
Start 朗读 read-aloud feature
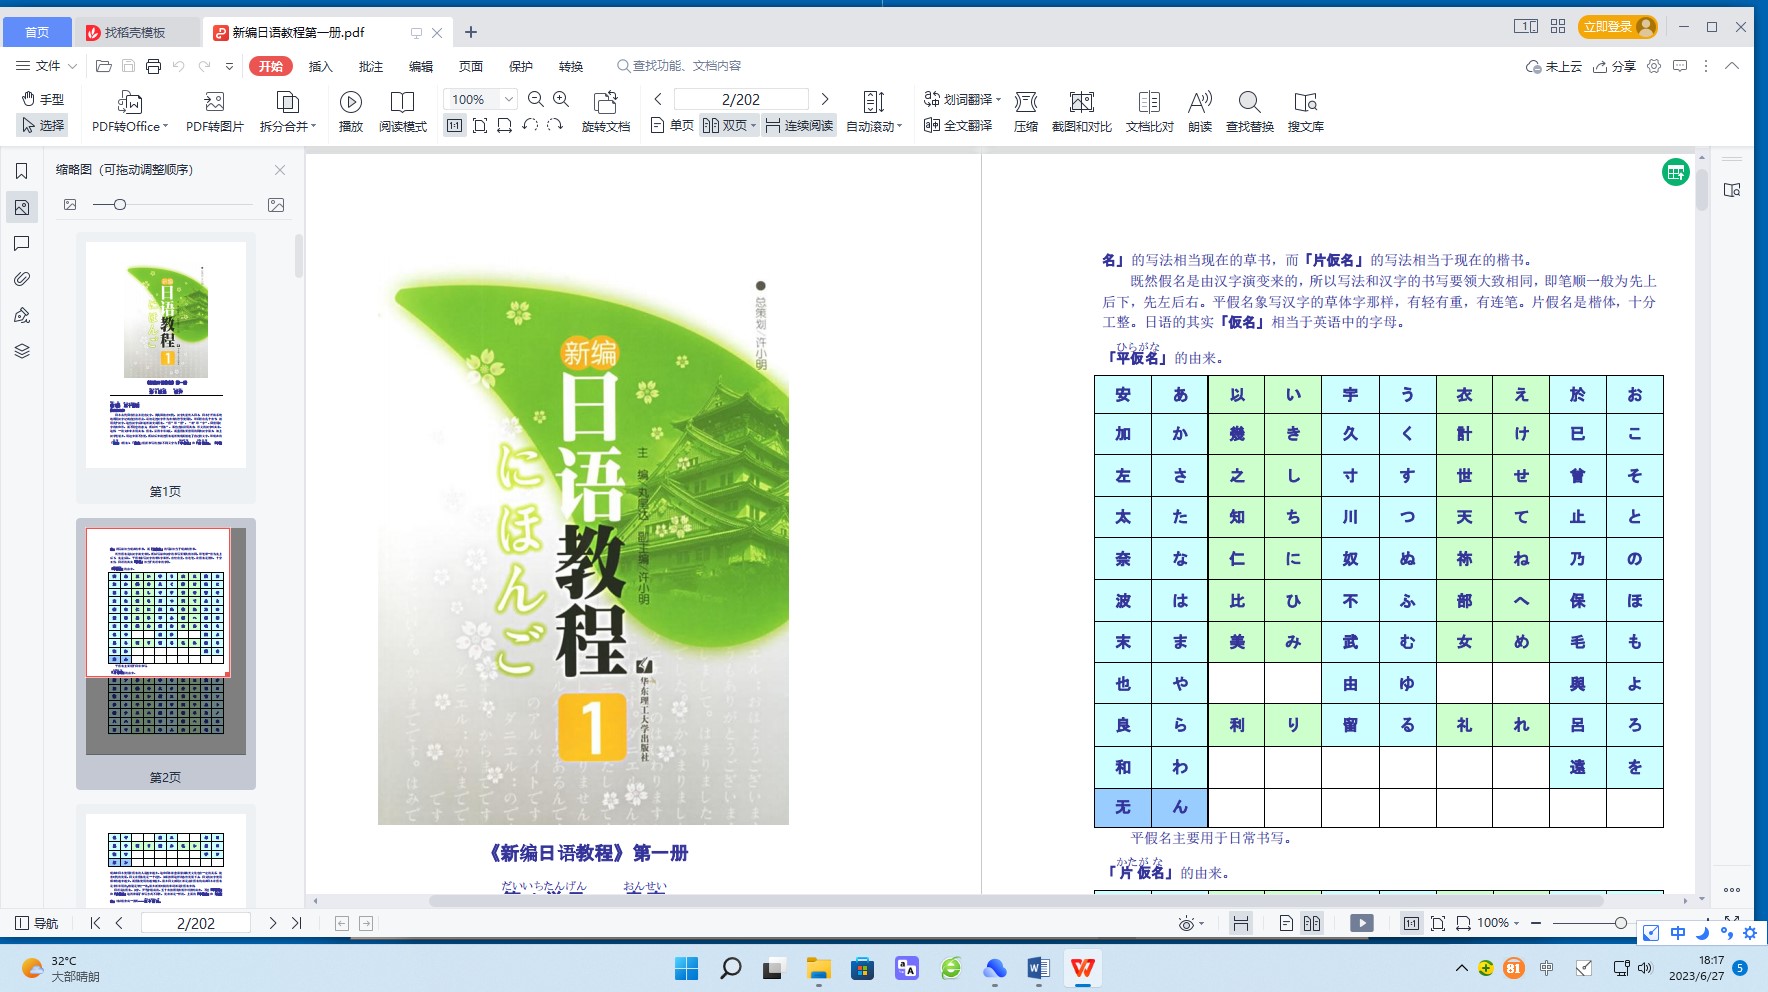pos(1200,111)
